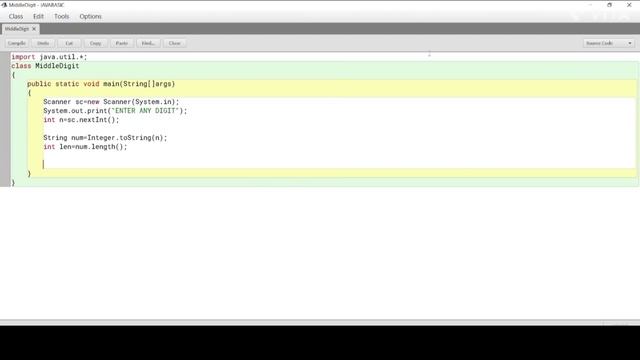Close the editor window

tap(629, 5)
